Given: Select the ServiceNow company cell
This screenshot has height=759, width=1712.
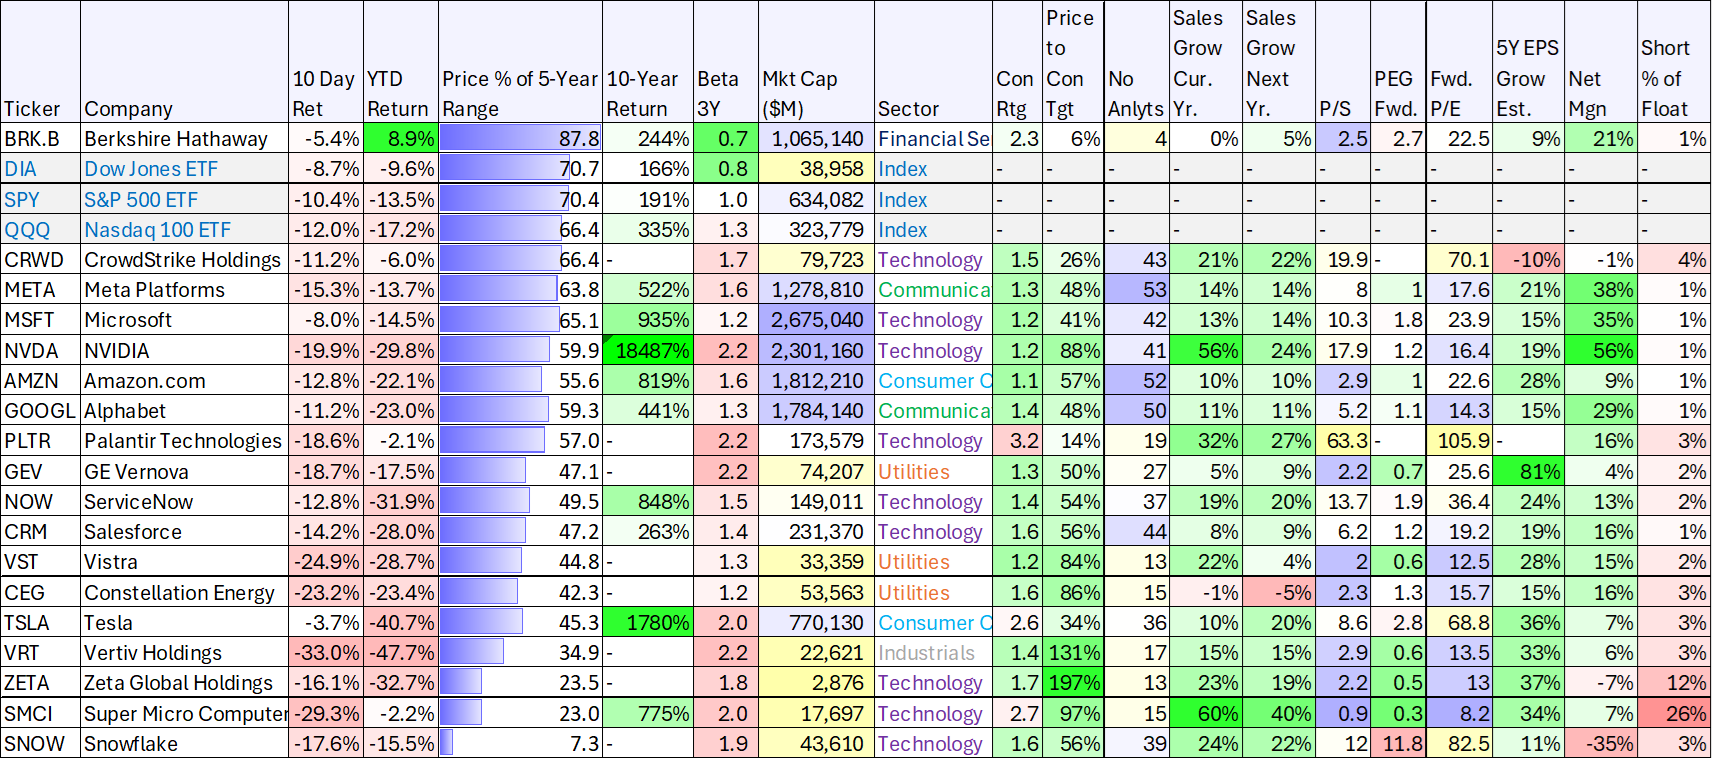Looking at the screenshot, I should (185, 501).
